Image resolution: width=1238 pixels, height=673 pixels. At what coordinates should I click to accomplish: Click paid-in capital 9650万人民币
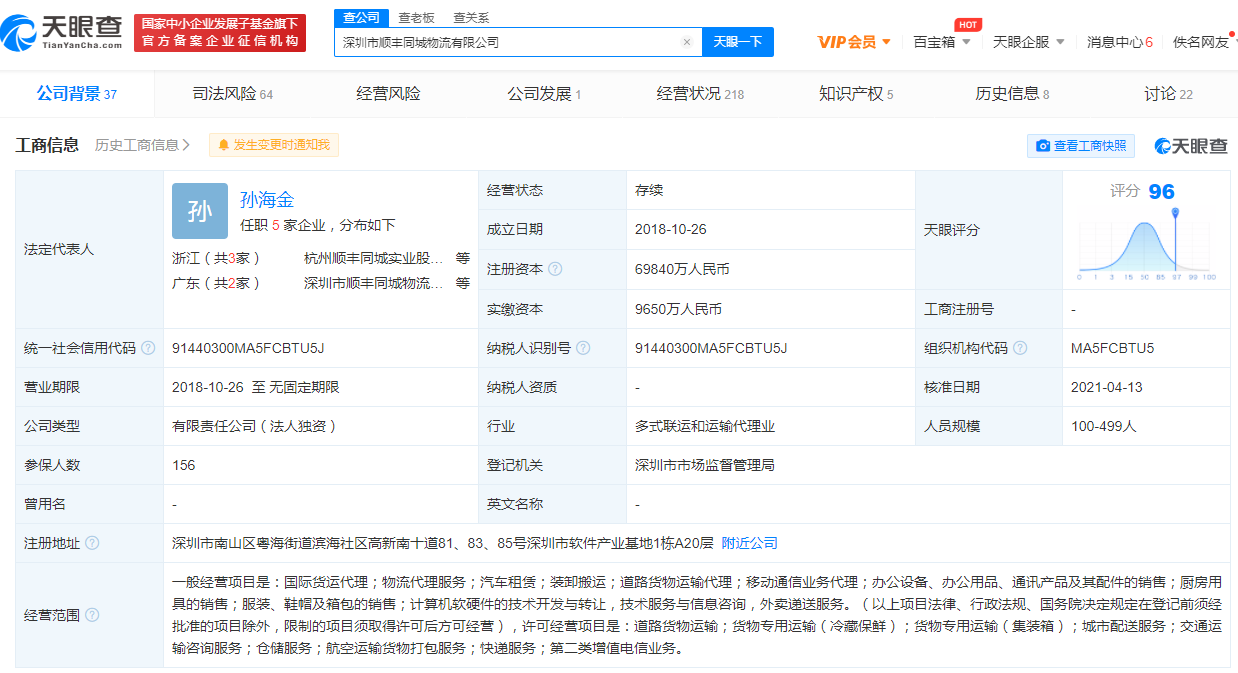(x=678, y=309)
